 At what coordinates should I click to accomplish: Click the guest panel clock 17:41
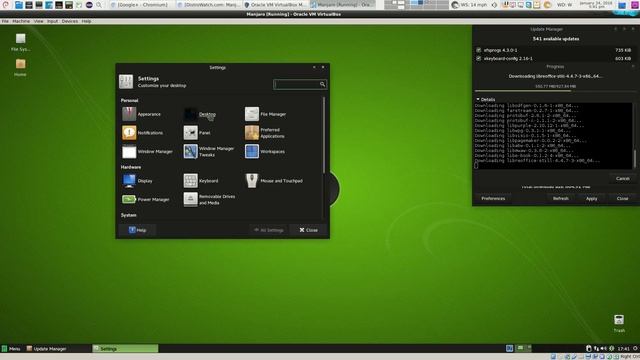tap(623, 349)
